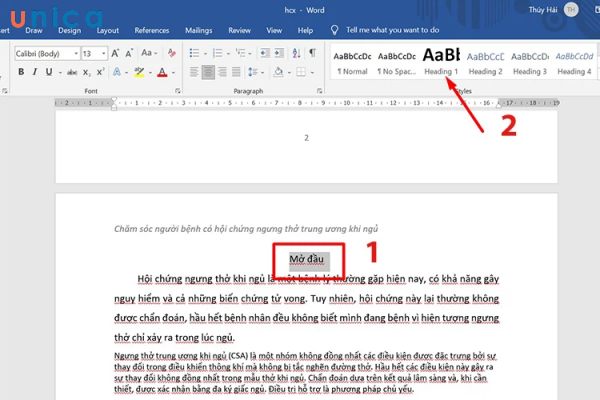
Task: Toggle italic formatting
Action: coord(34,72)
